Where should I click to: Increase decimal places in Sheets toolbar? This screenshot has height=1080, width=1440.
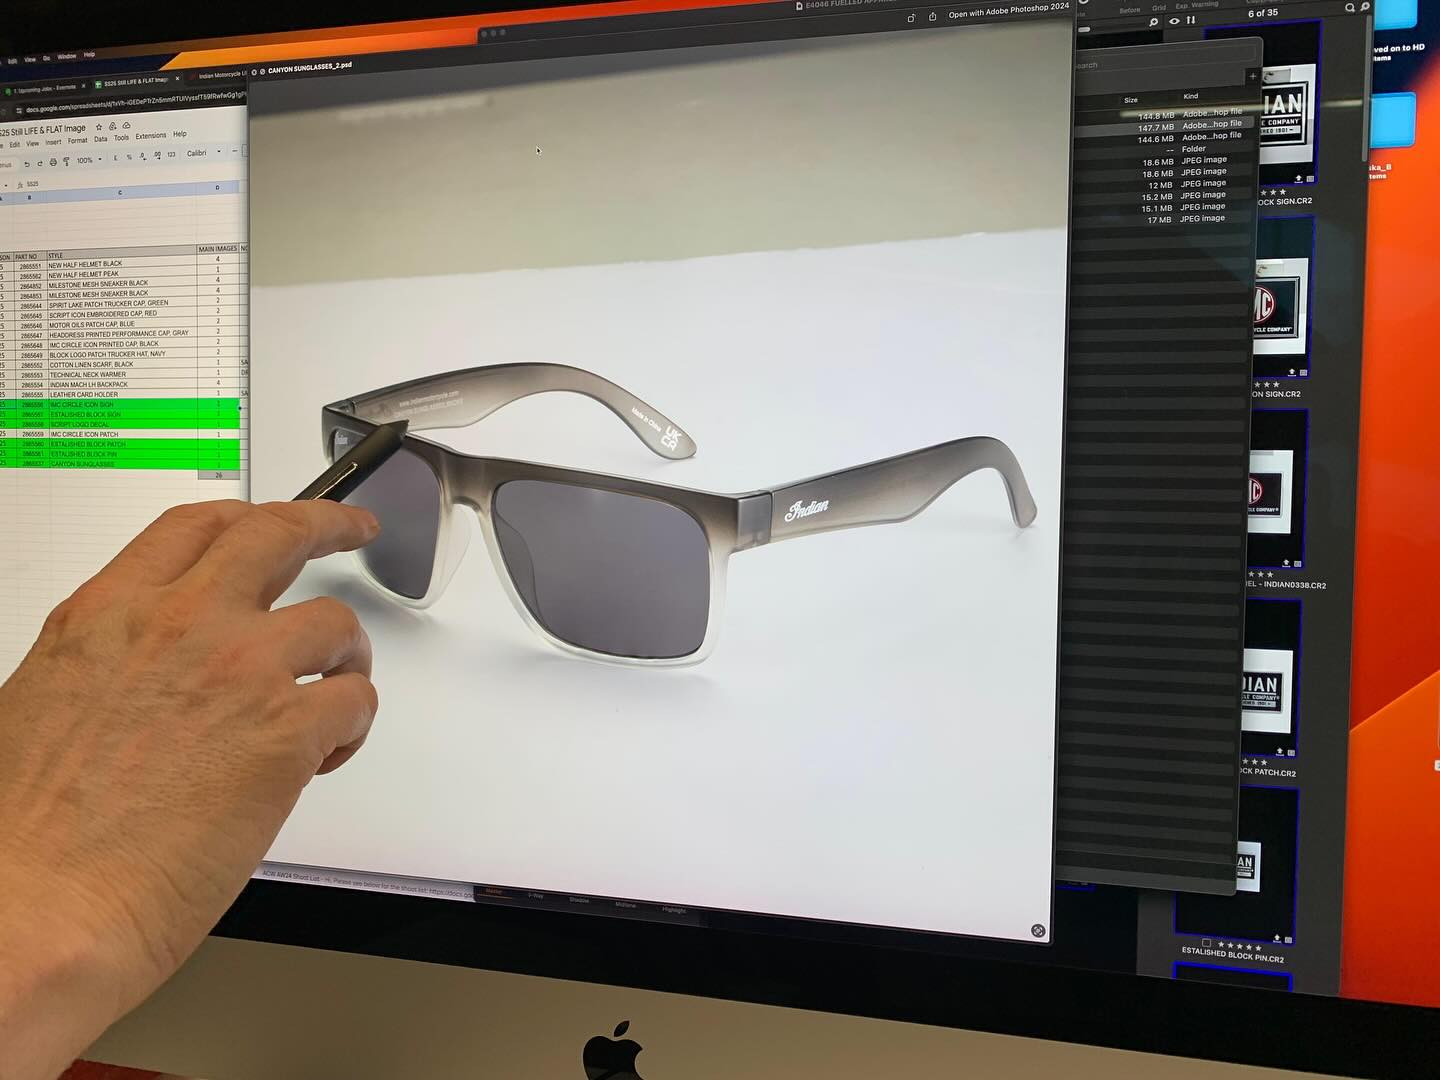tap(157, 155)
